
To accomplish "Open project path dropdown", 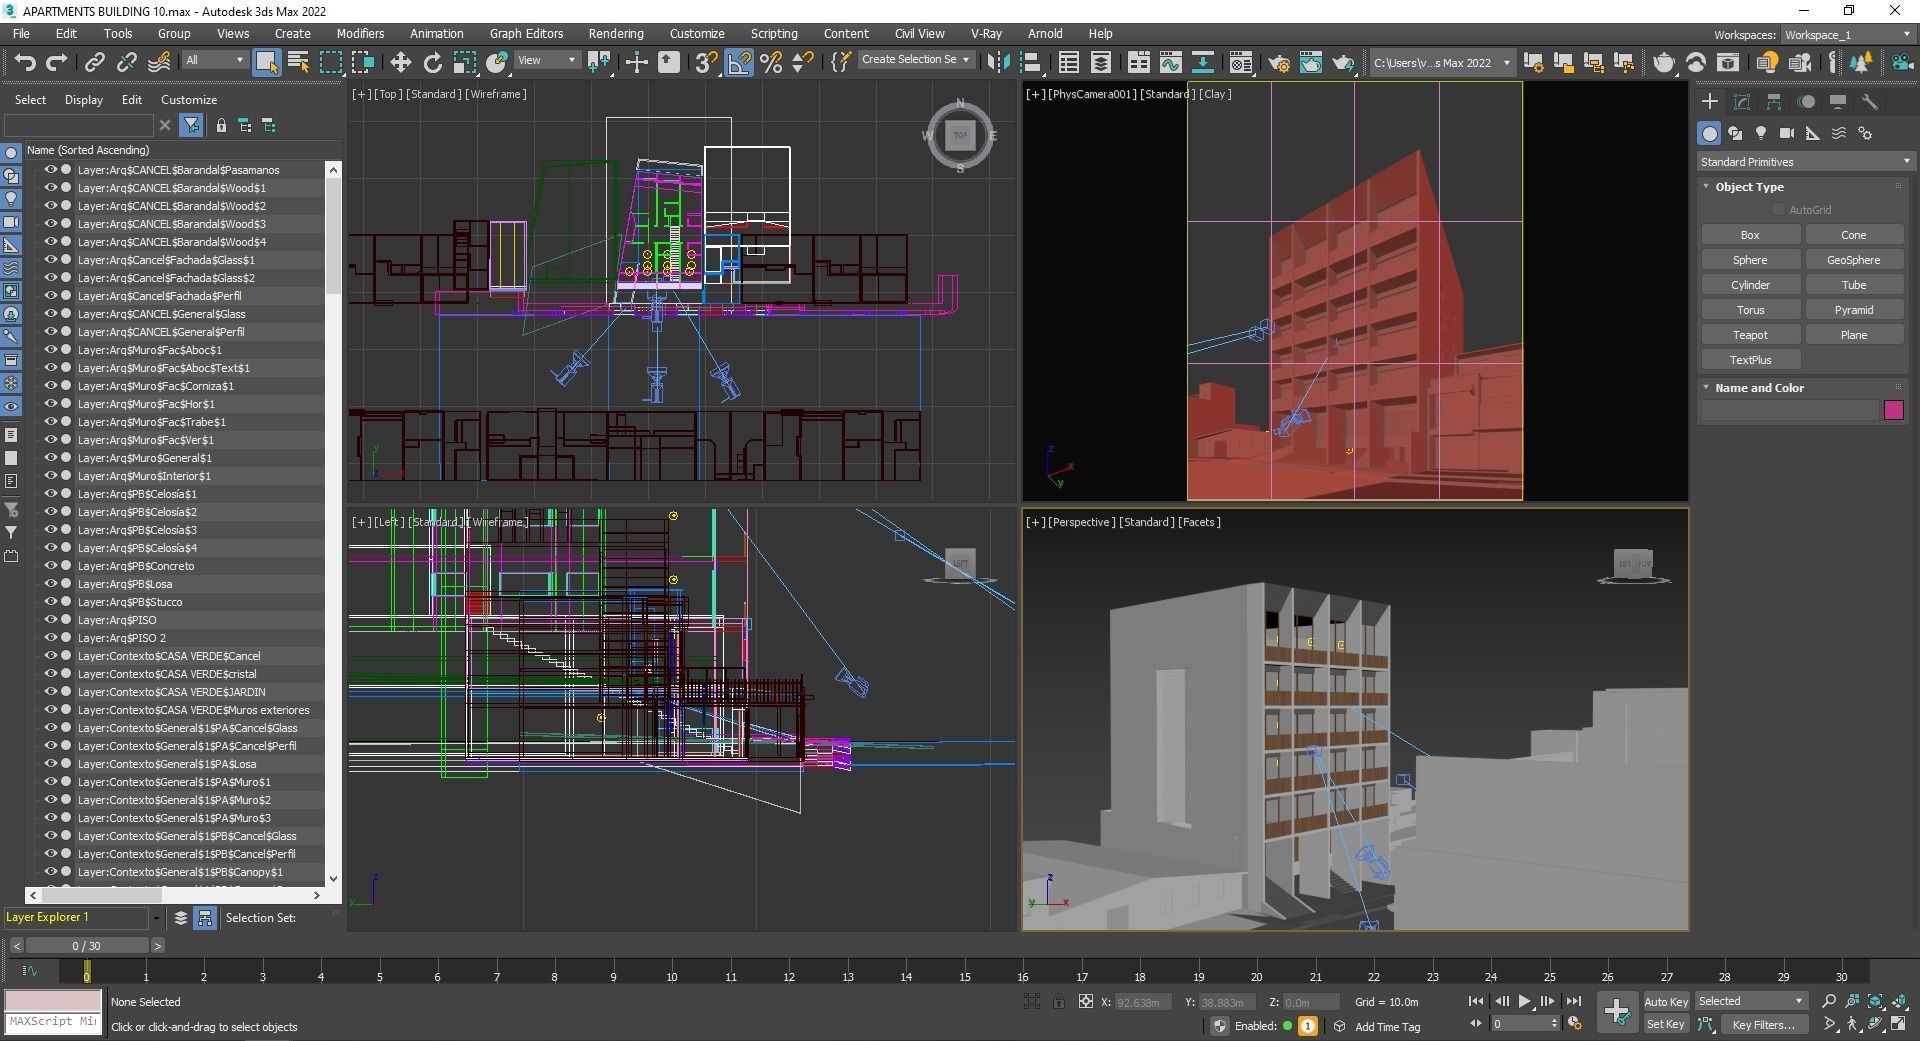I will click(1441, 63).
